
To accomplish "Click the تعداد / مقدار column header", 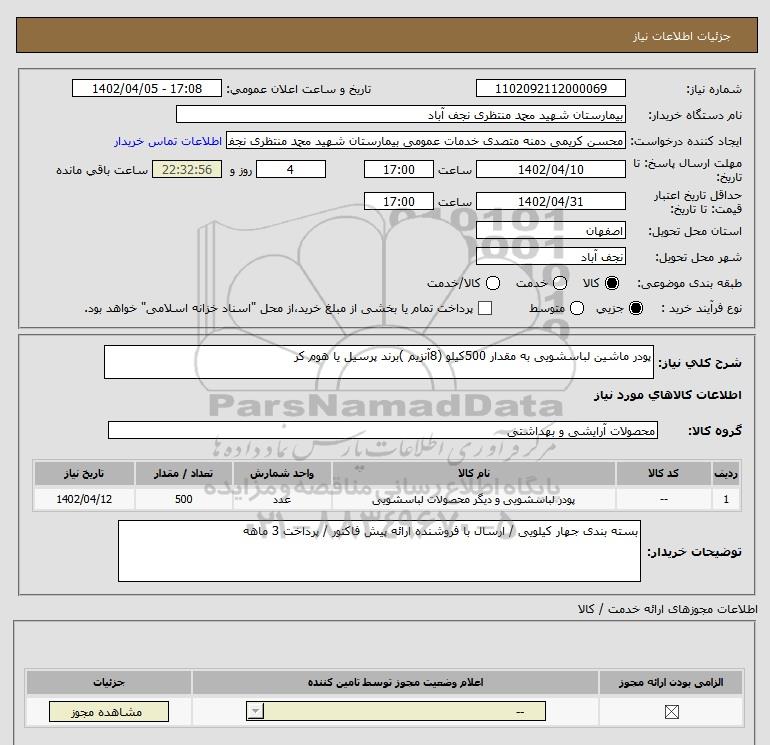I will click(x=184, y=473).
